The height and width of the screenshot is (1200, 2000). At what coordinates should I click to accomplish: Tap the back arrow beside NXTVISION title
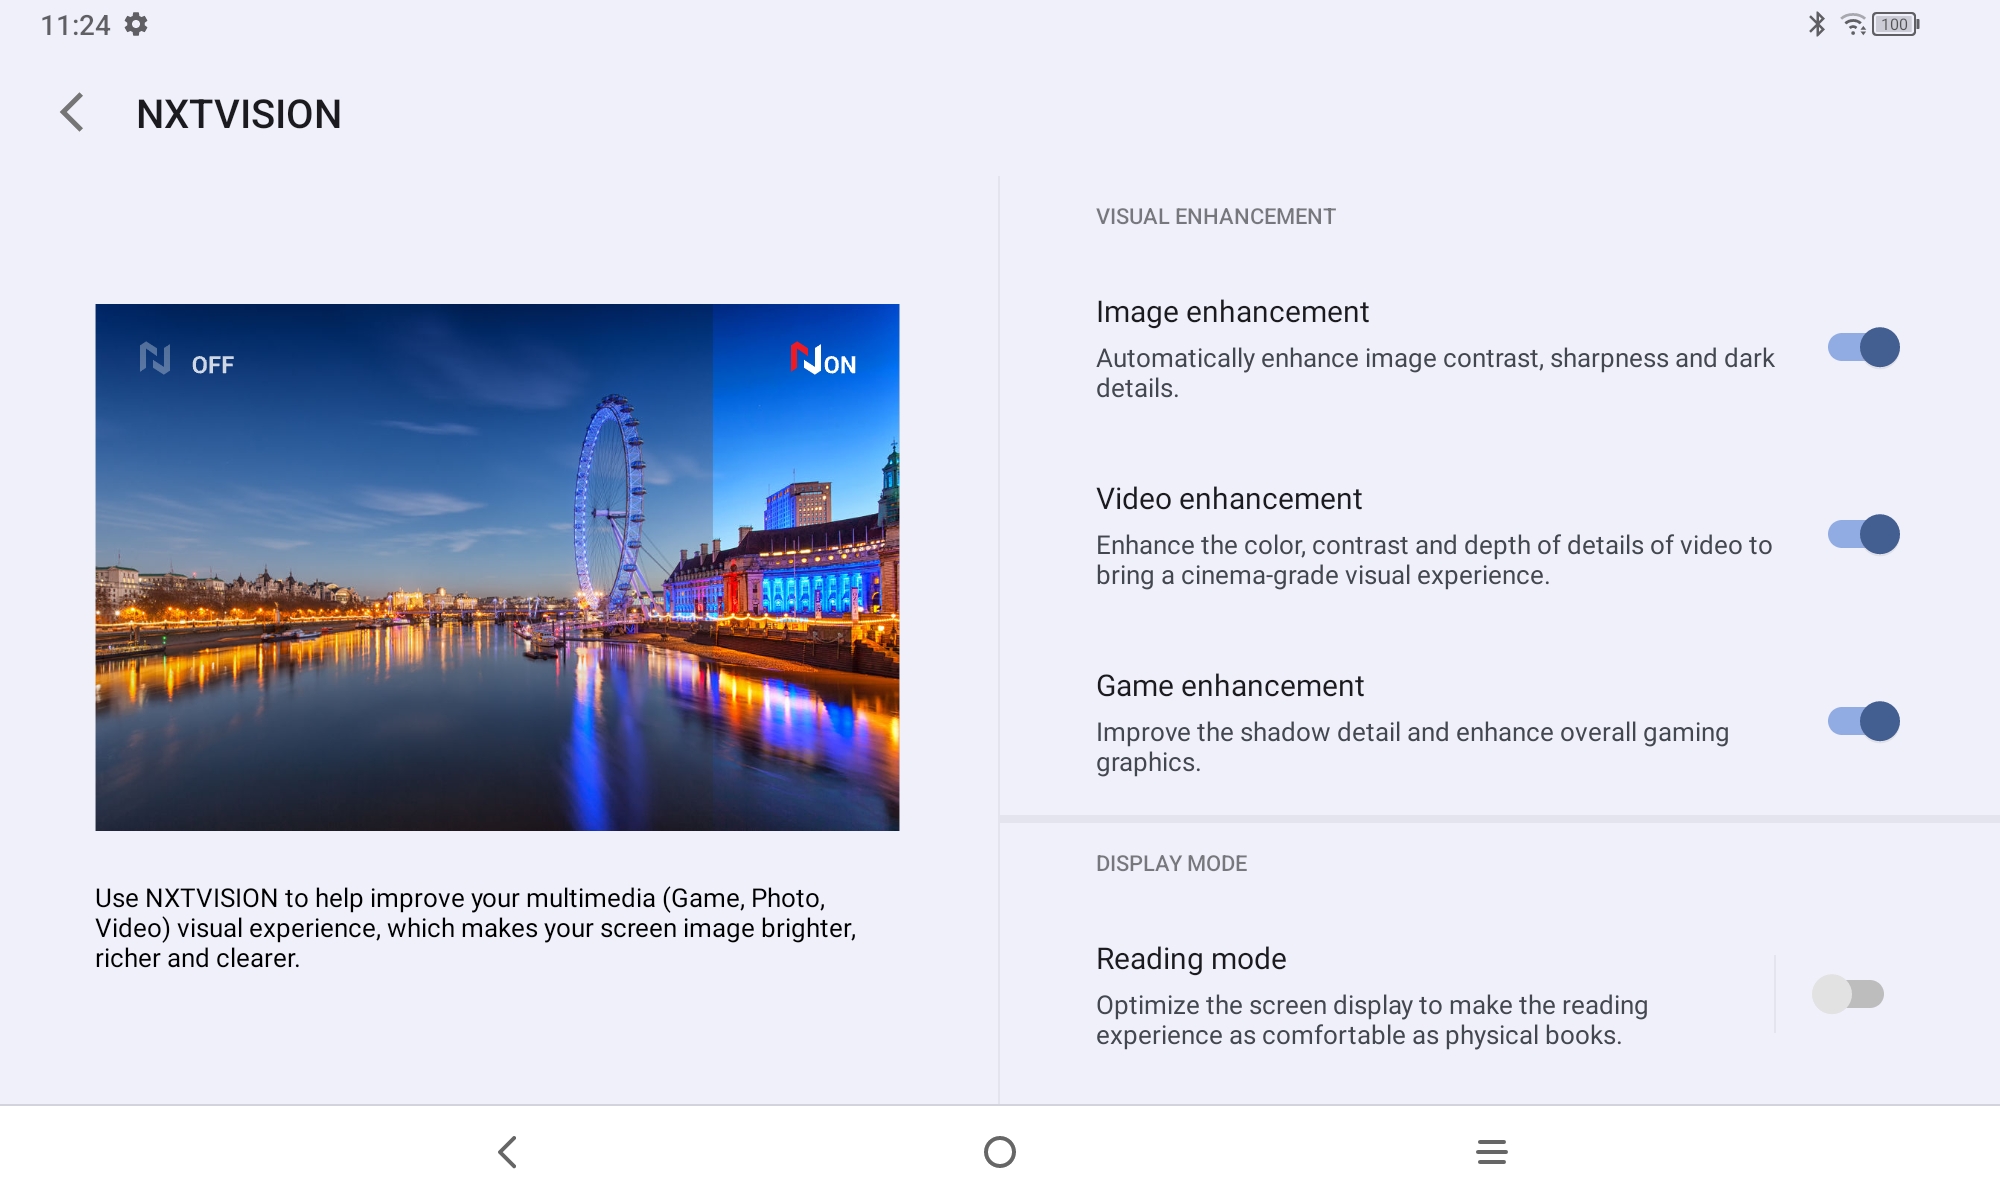coord(72,113)
